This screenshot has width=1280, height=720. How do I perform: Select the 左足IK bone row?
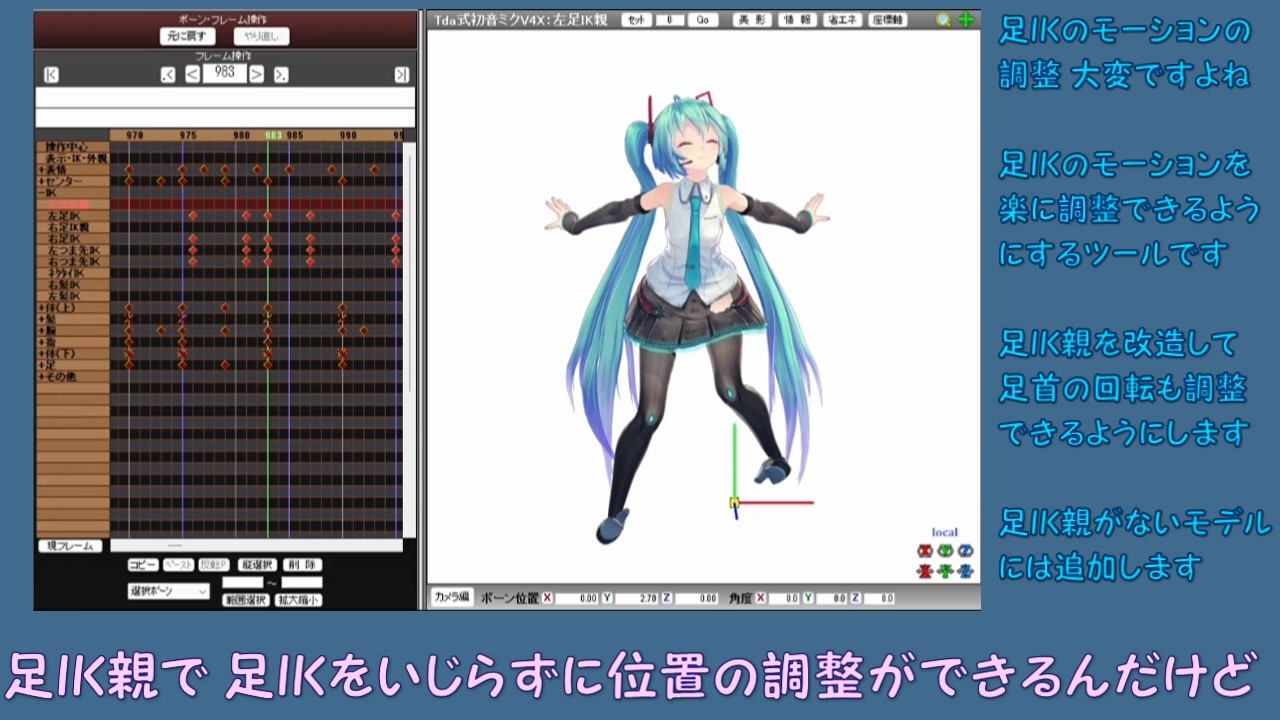72,216
